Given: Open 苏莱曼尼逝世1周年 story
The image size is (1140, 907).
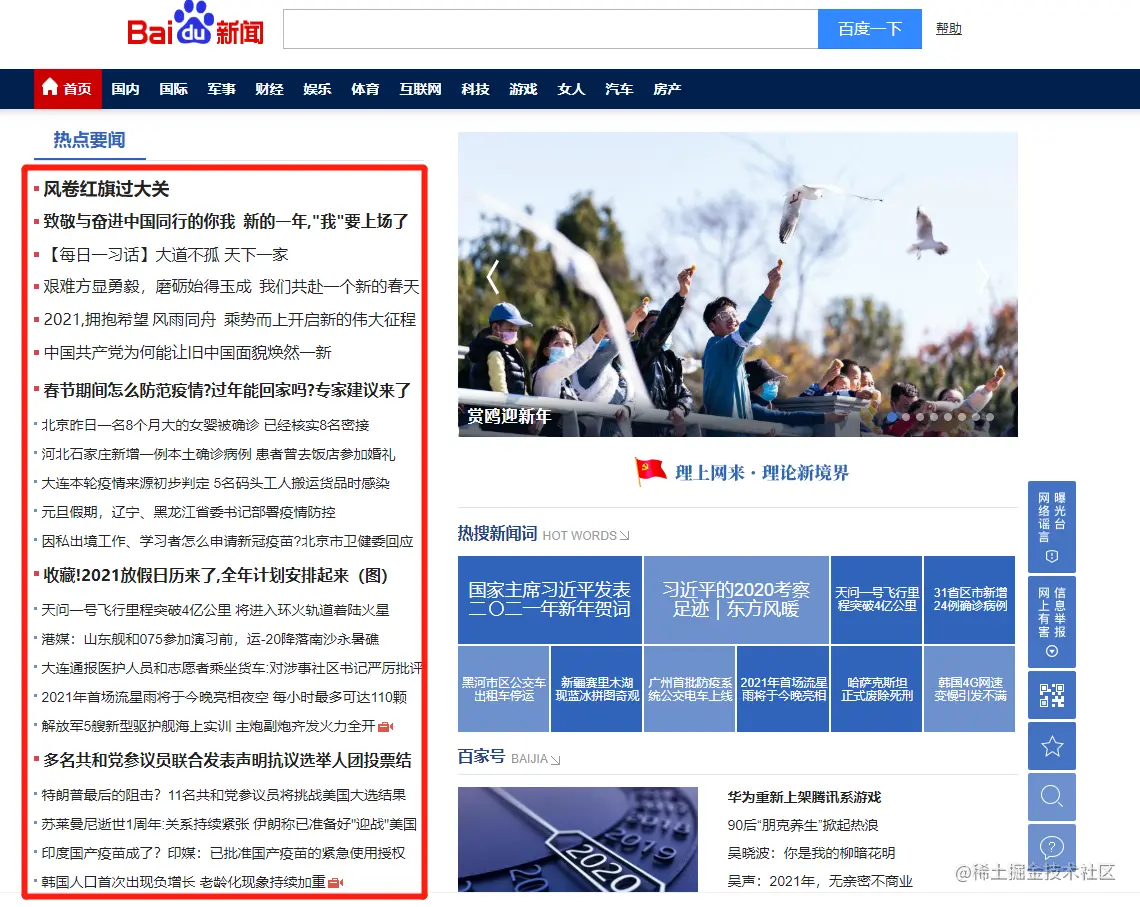Looking at the screenshot, I should 229,824.
